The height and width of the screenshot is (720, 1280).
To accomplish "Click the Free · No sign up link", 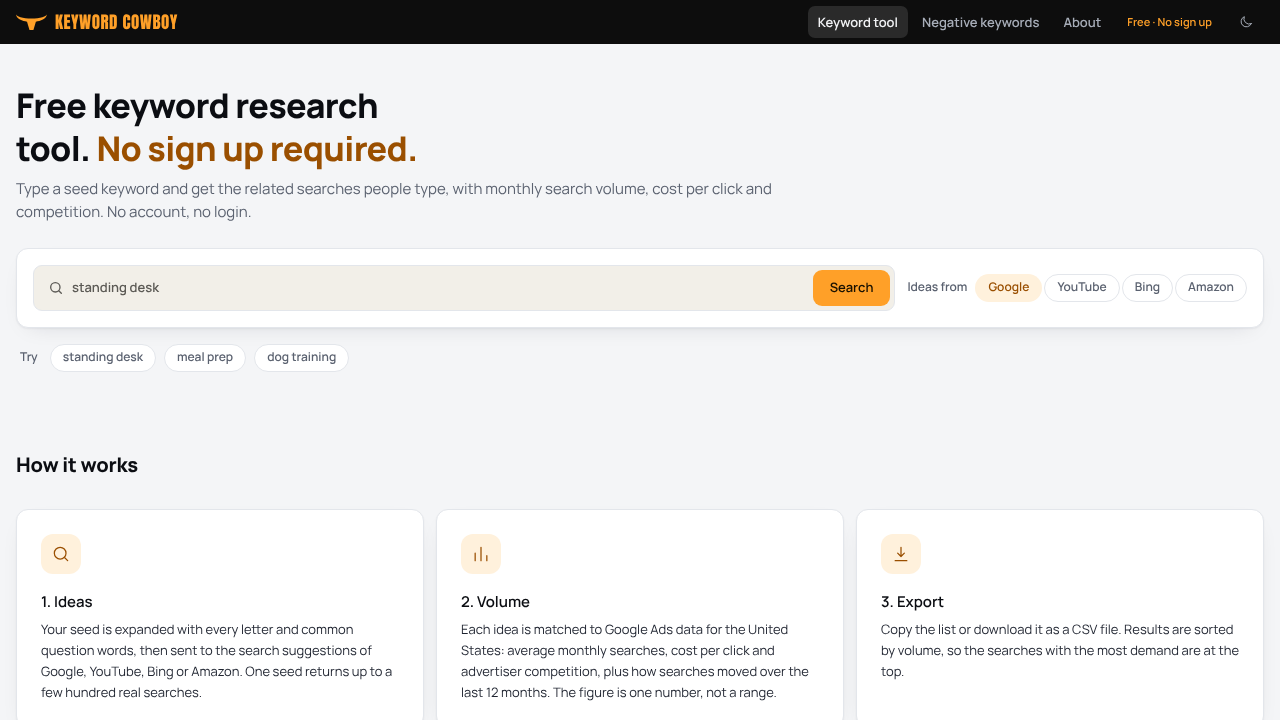I will (x=1169, y=22).
